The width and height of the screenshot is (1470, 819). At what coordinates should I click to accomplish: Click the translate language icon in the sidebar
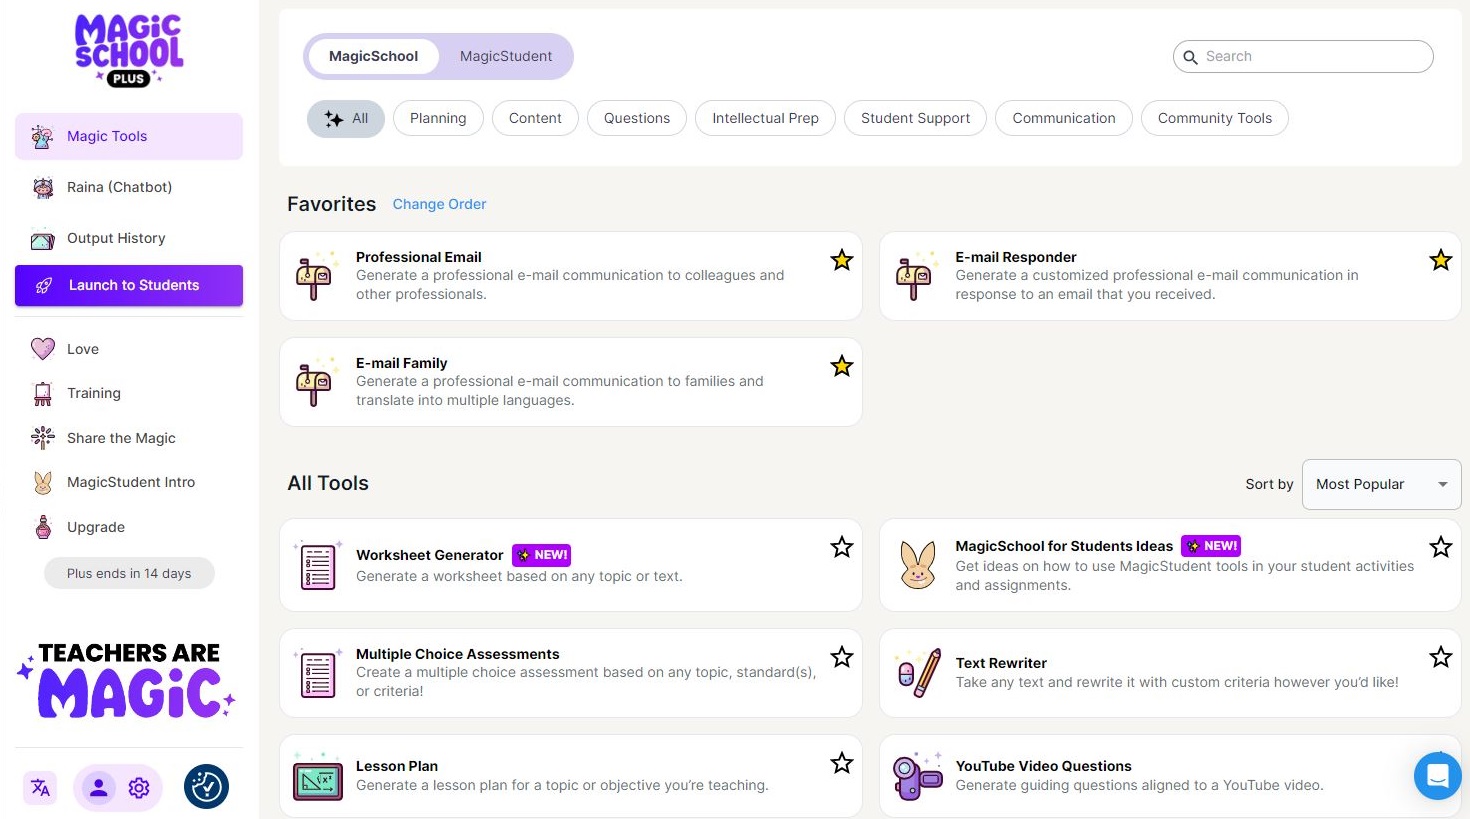(40, 787)
